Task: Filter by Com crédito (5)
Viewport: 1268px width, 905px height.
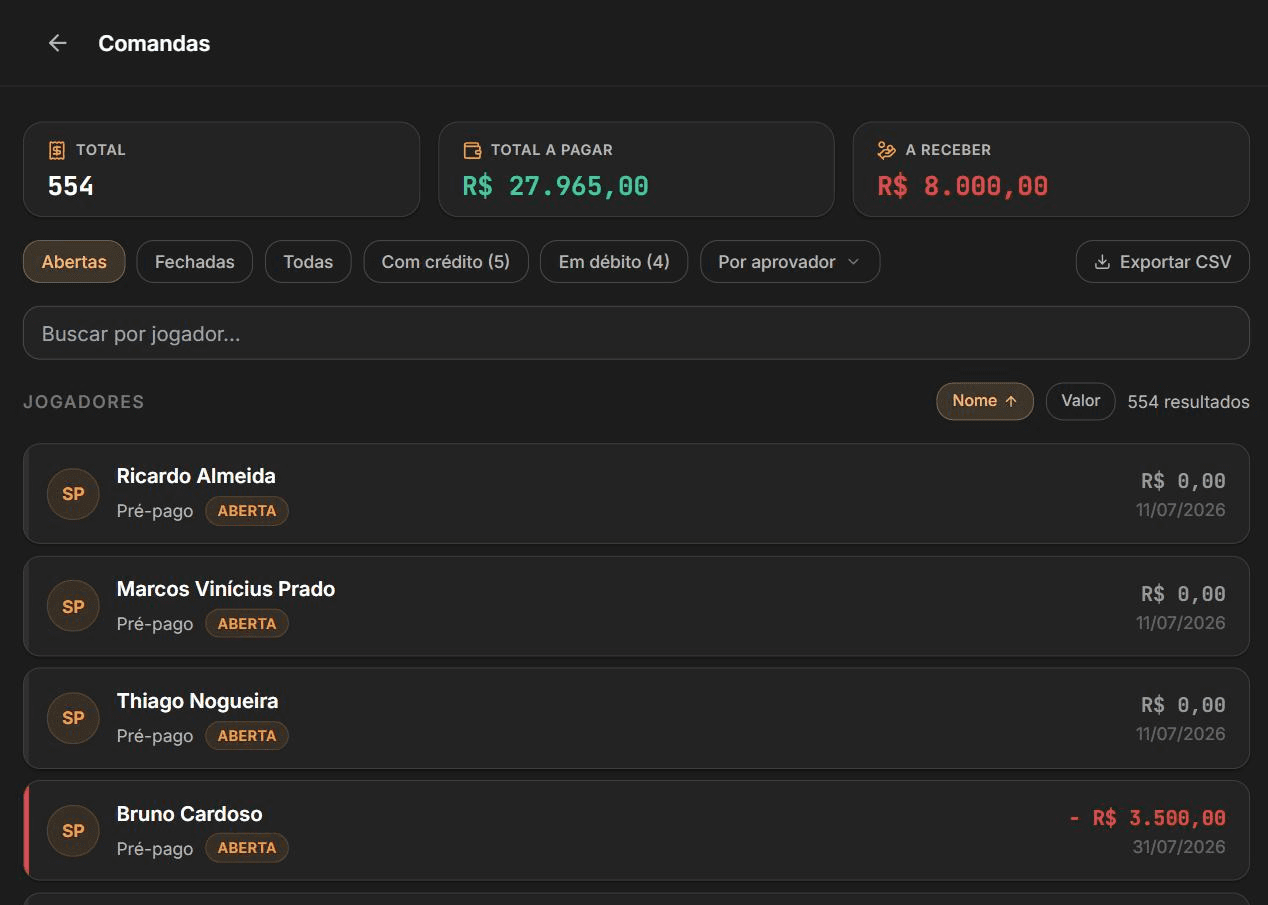Action: point(446,262)
